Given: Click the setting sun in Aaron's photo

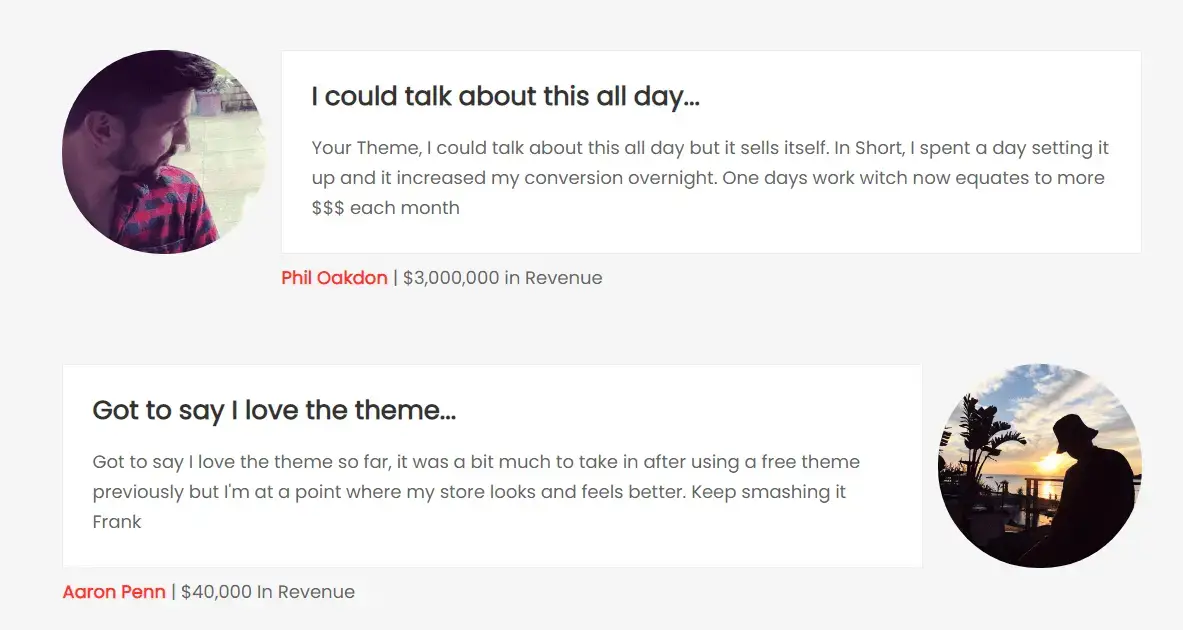Looking at the screenshot, I should [x=1050, y=462].
